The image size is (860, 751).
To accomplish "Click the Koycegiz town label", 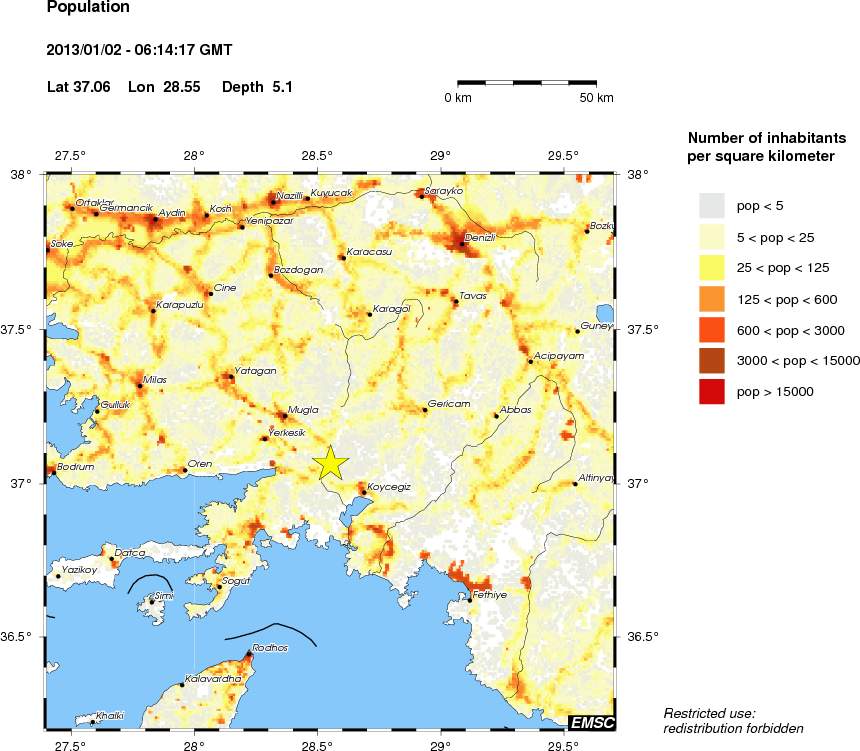I will coord(389,487).
